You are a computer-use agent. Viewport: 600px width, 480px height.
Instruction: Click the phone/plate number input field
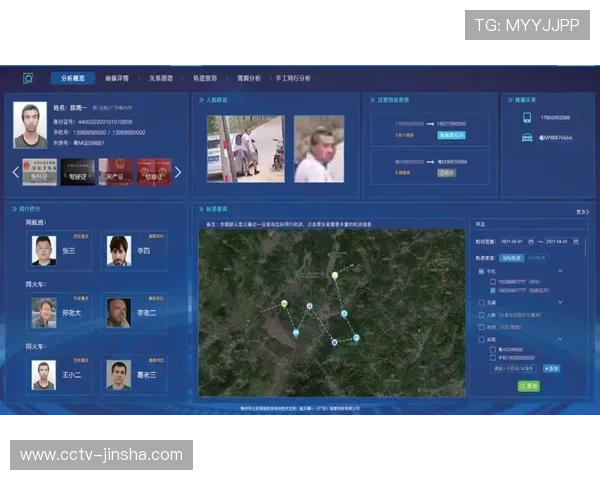[x=512, y=369]
